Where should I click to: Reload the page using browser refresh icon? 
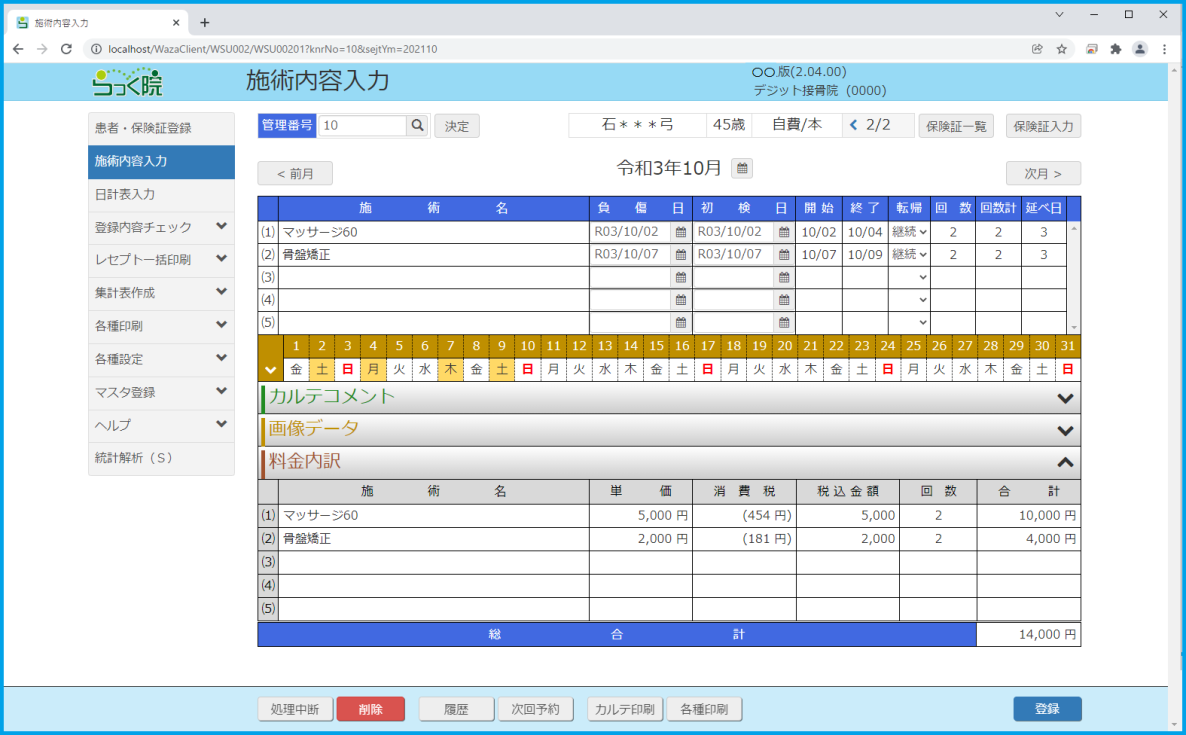click(66, 47)
